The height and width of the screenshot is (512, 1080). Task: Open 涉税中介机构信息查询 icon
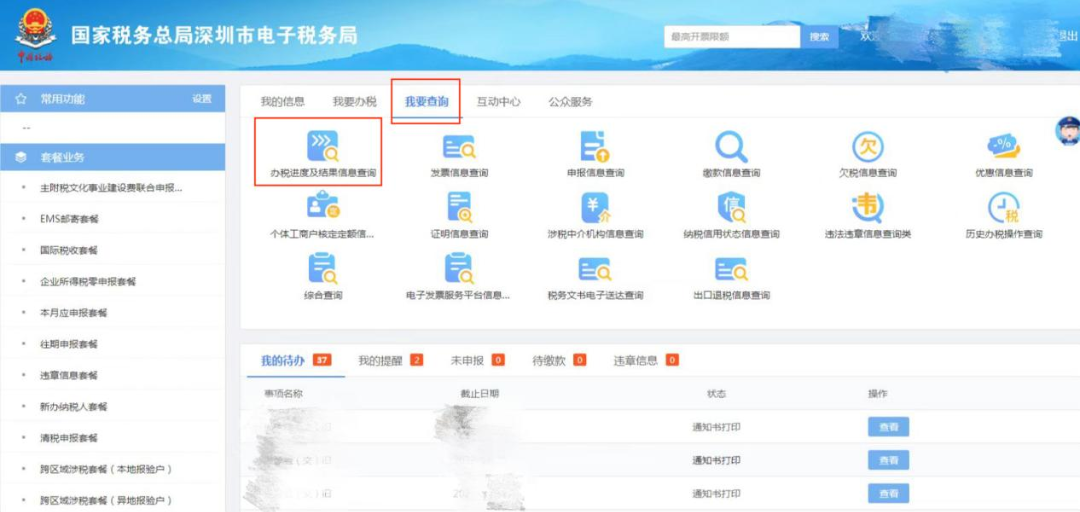coord(595,207)
